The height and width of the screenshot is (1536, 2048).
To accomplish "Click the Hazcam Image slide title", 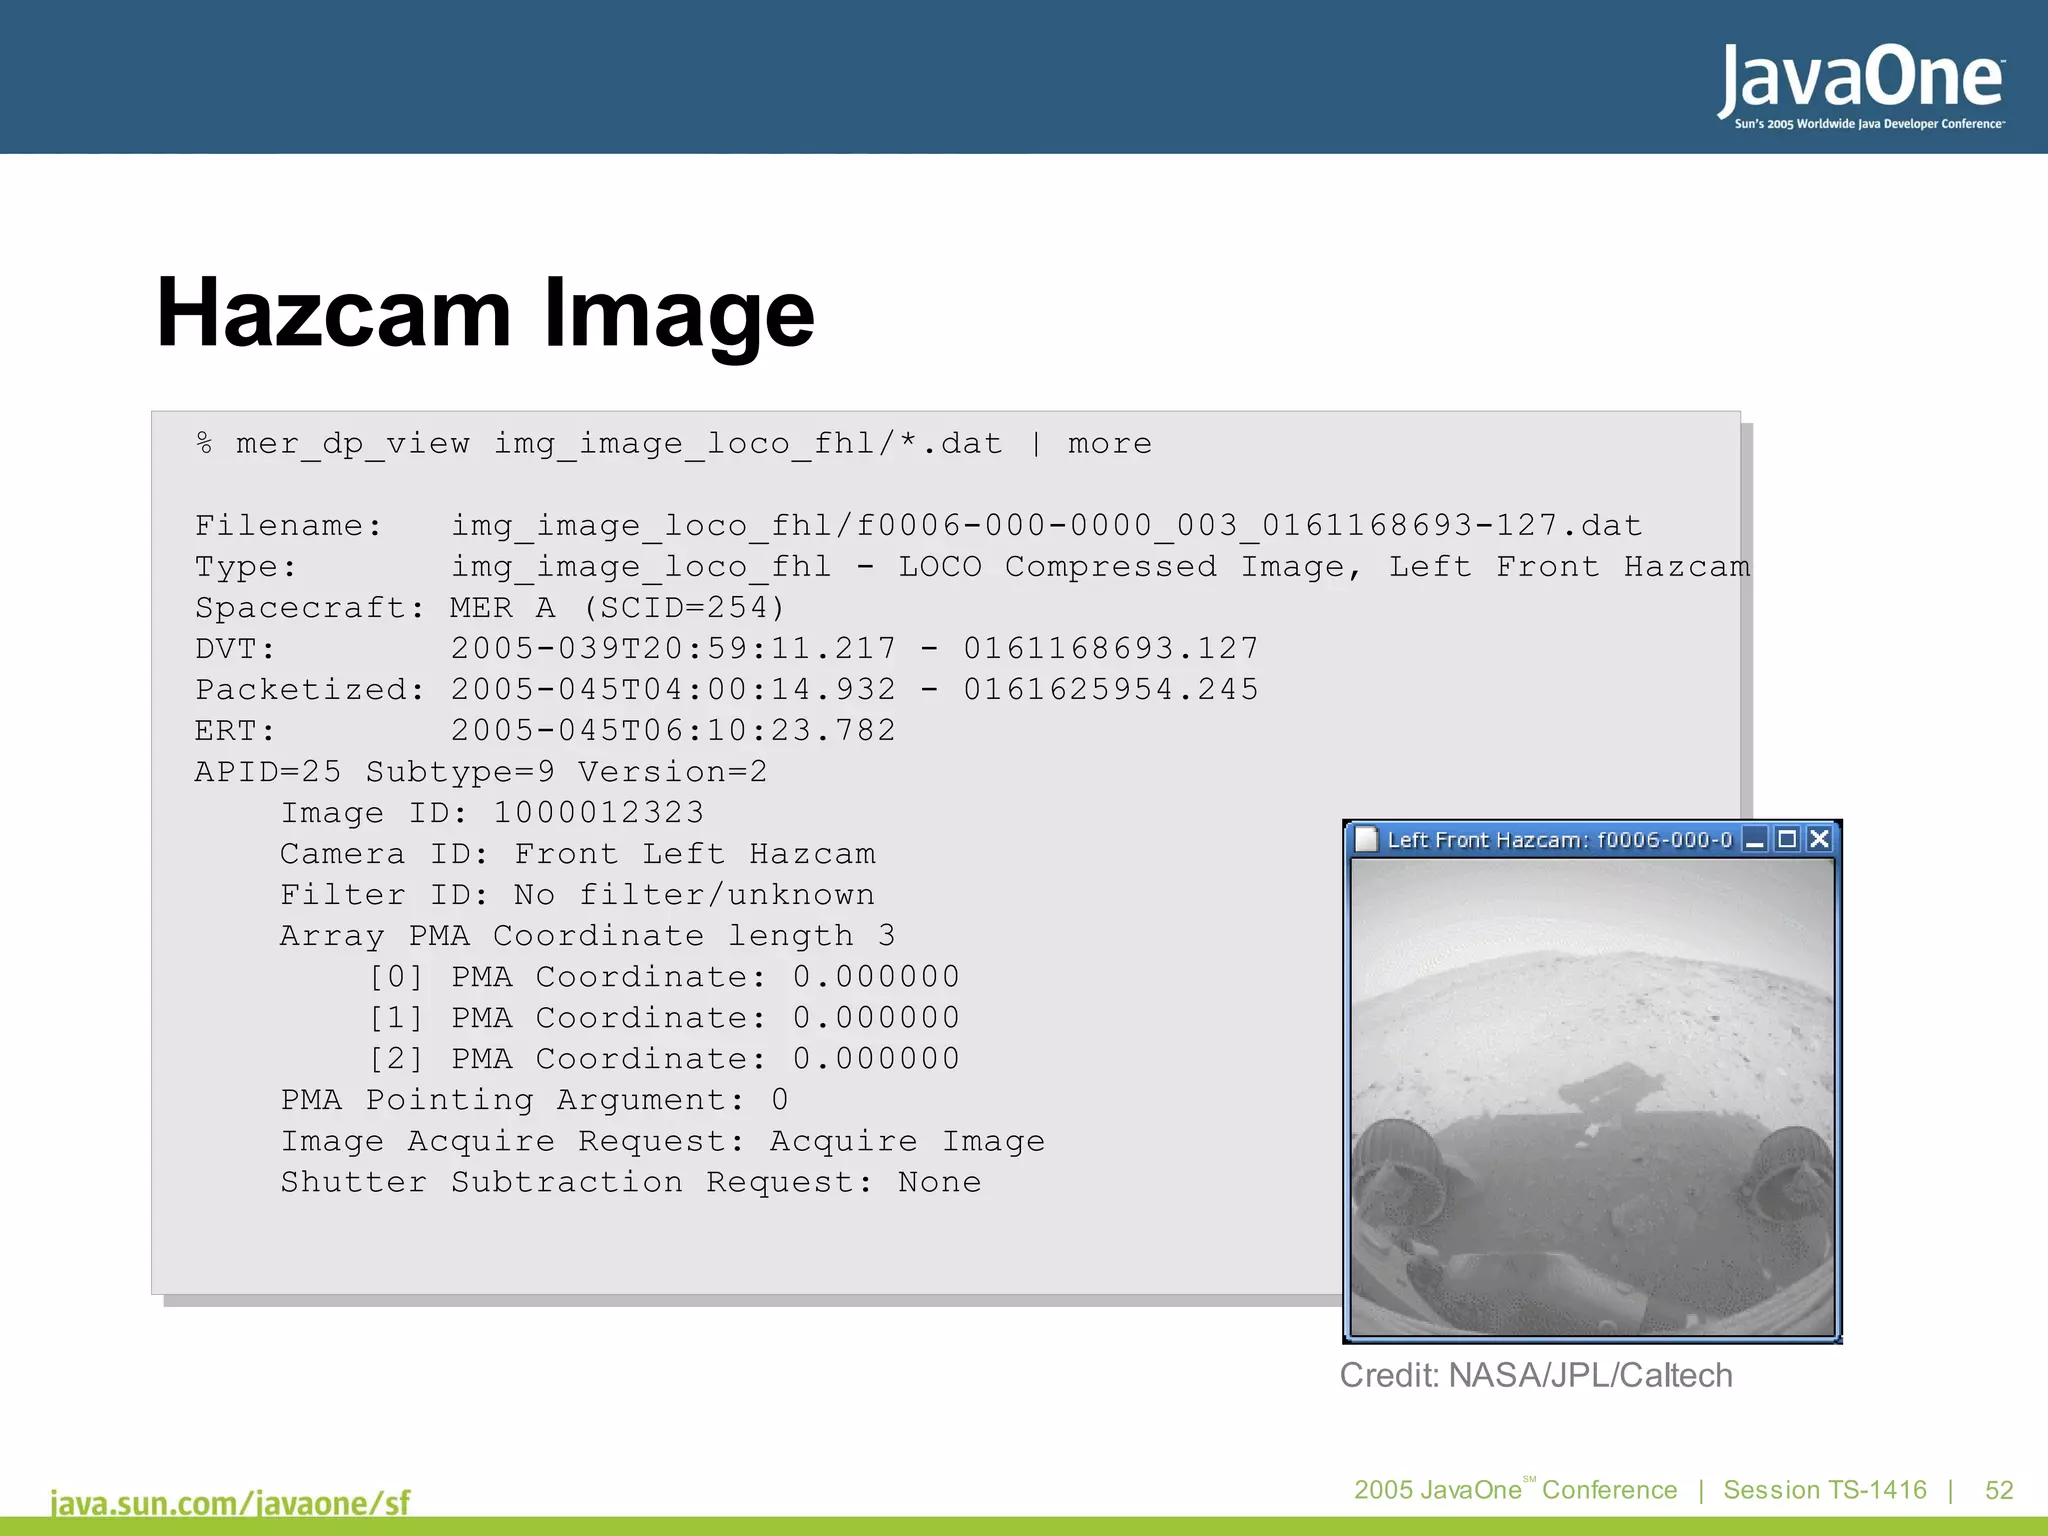I will 485,313.
